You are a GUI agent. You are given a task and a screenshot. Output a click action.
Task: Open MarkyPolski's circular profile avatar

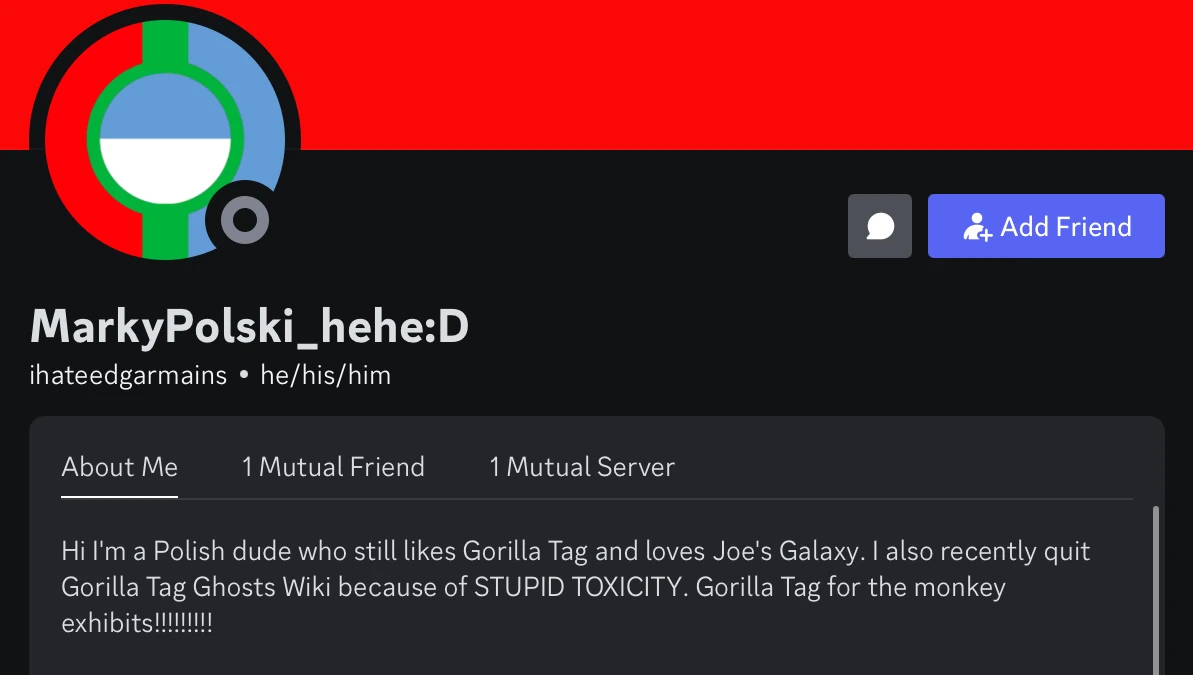[165, 140]
